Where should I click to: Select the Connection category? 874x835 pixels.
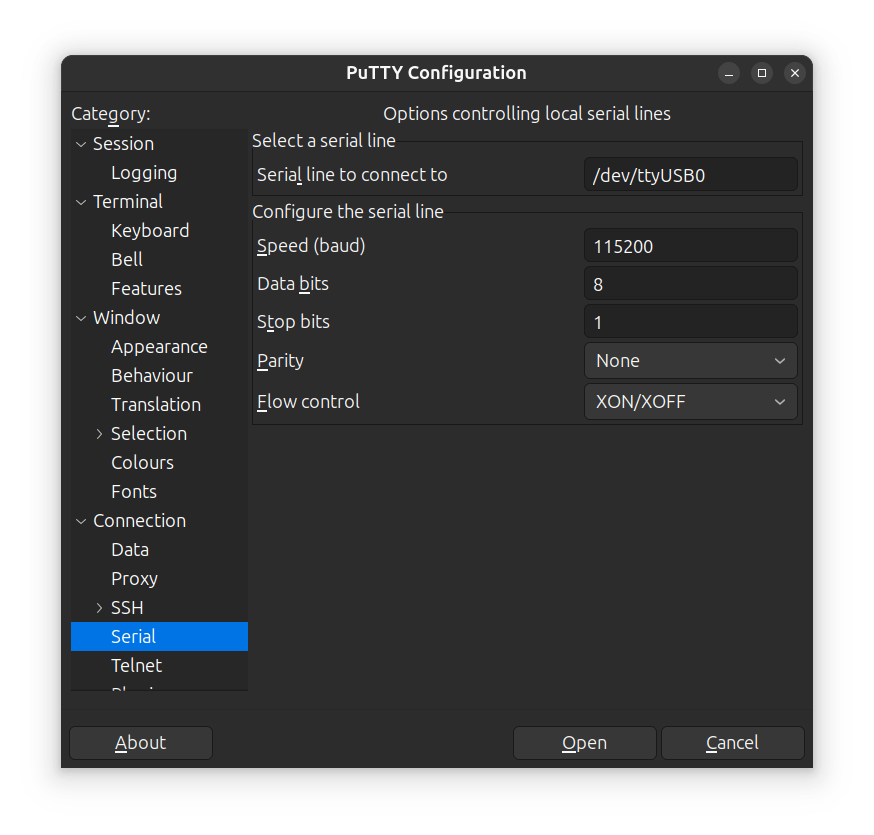139,521
